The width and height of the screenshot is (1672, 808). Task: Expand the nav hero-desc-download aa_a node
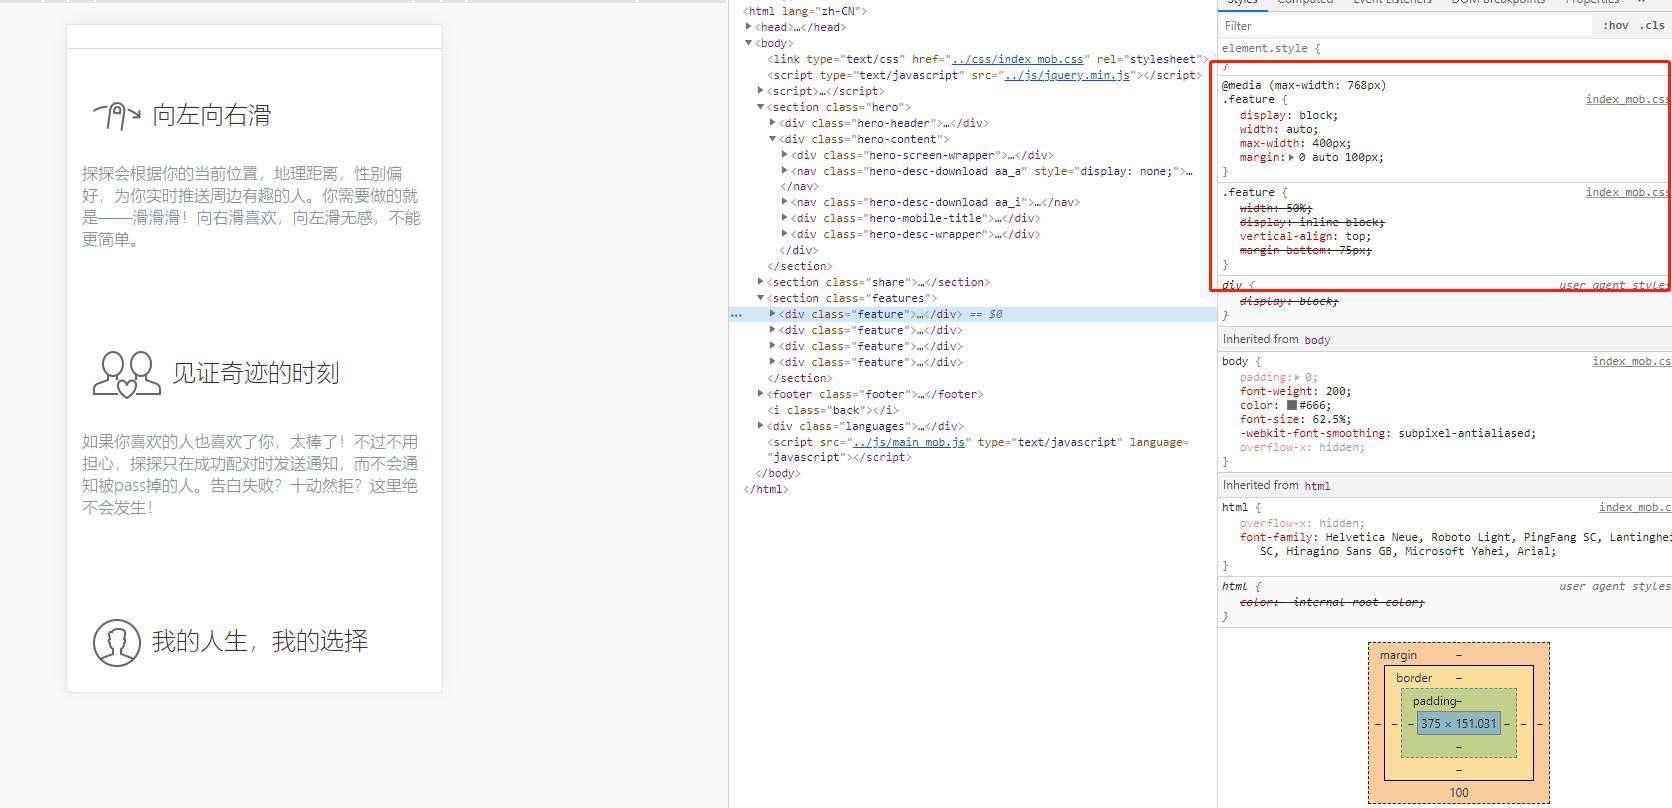pyautogui.click(x=785, y=171)
